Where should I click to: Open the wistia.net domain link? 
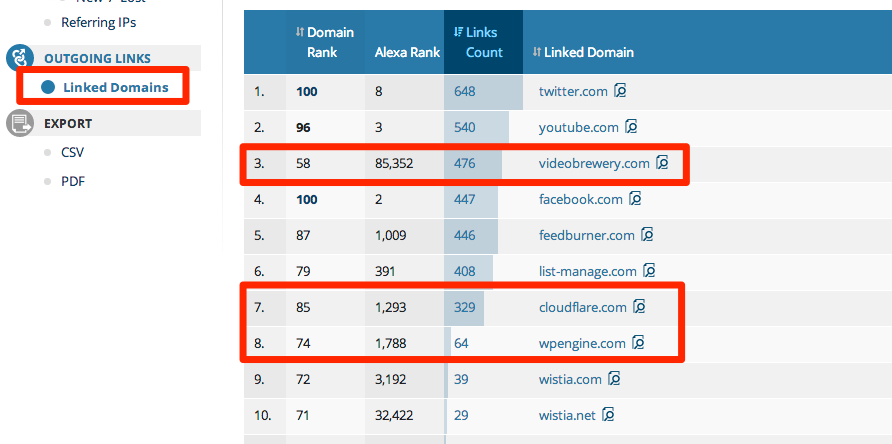pyautogui.click(x=567, y=416)
